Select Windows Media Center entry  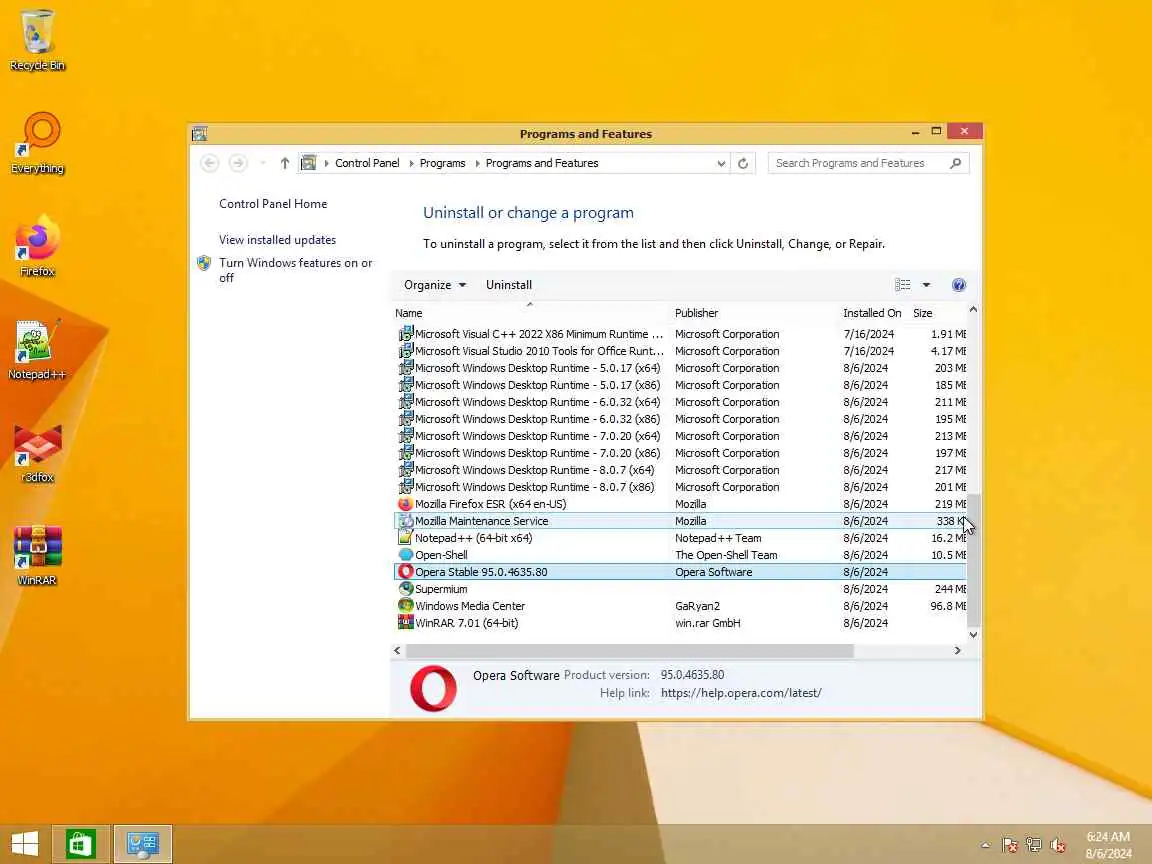(x=680, y=606)
